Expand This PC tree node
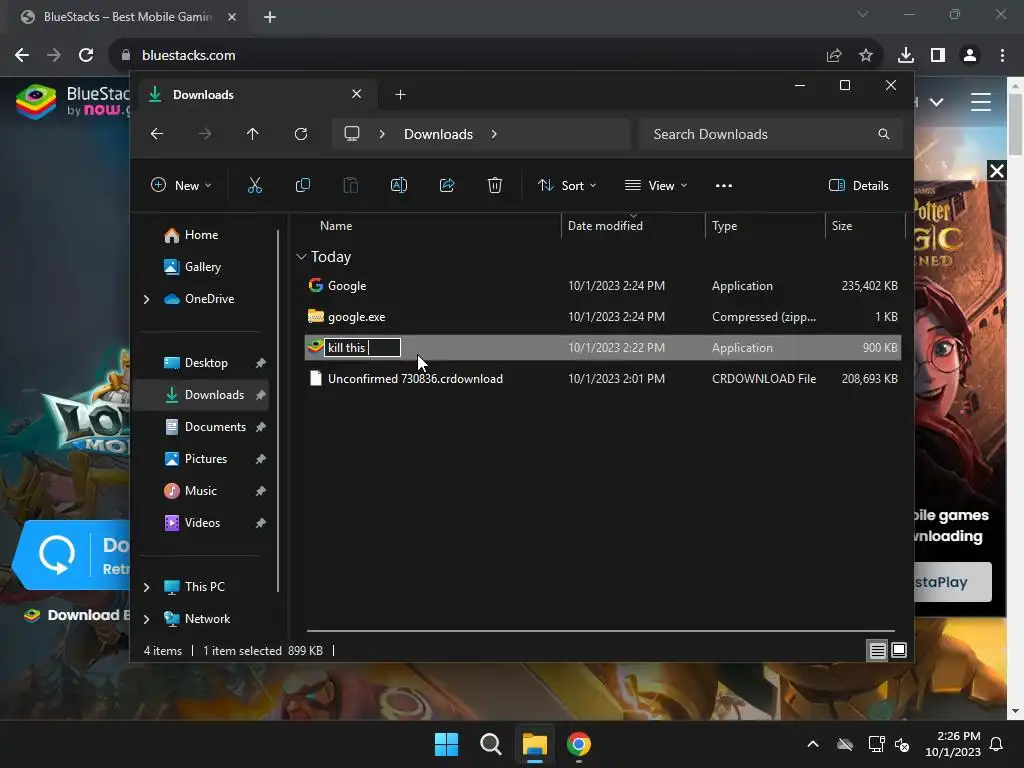 point(146,587)
